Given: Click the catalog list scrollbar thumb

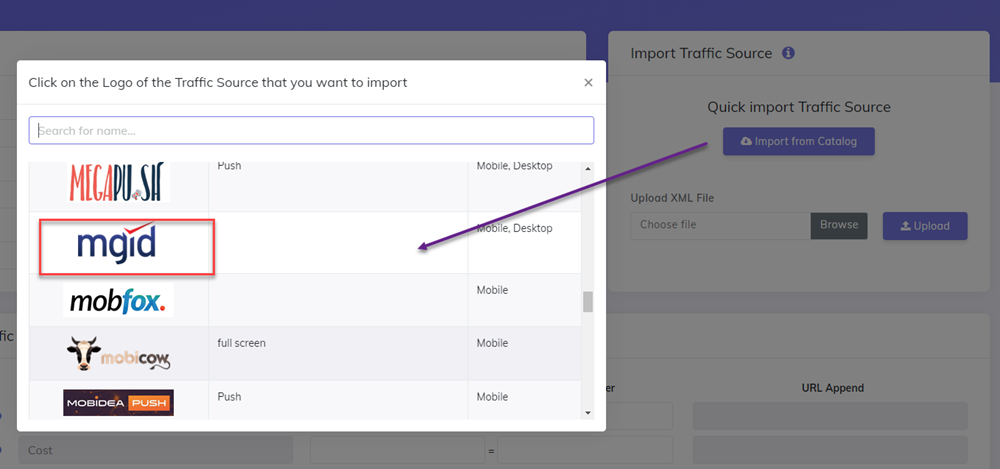Looking at the screenshot, I should tap(587, 302).
